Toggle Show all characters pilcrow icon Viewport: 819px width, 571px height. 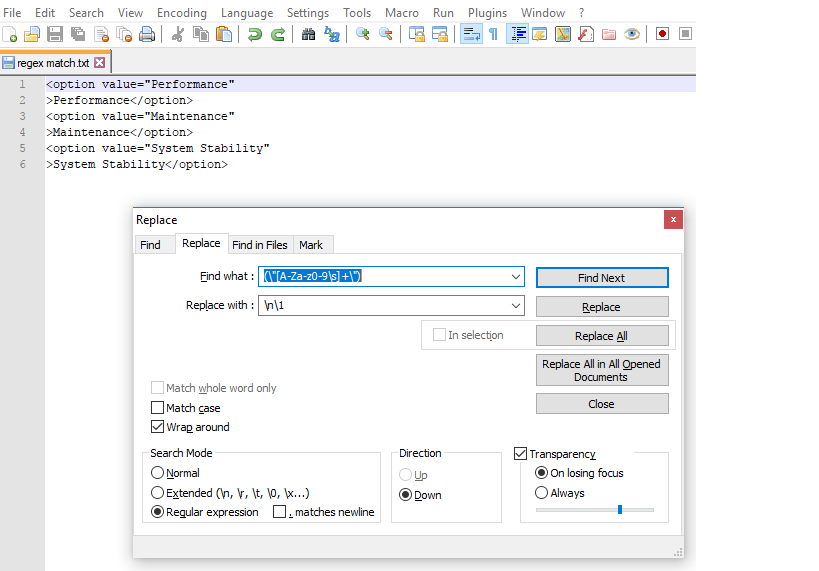[x=494, y=34]
